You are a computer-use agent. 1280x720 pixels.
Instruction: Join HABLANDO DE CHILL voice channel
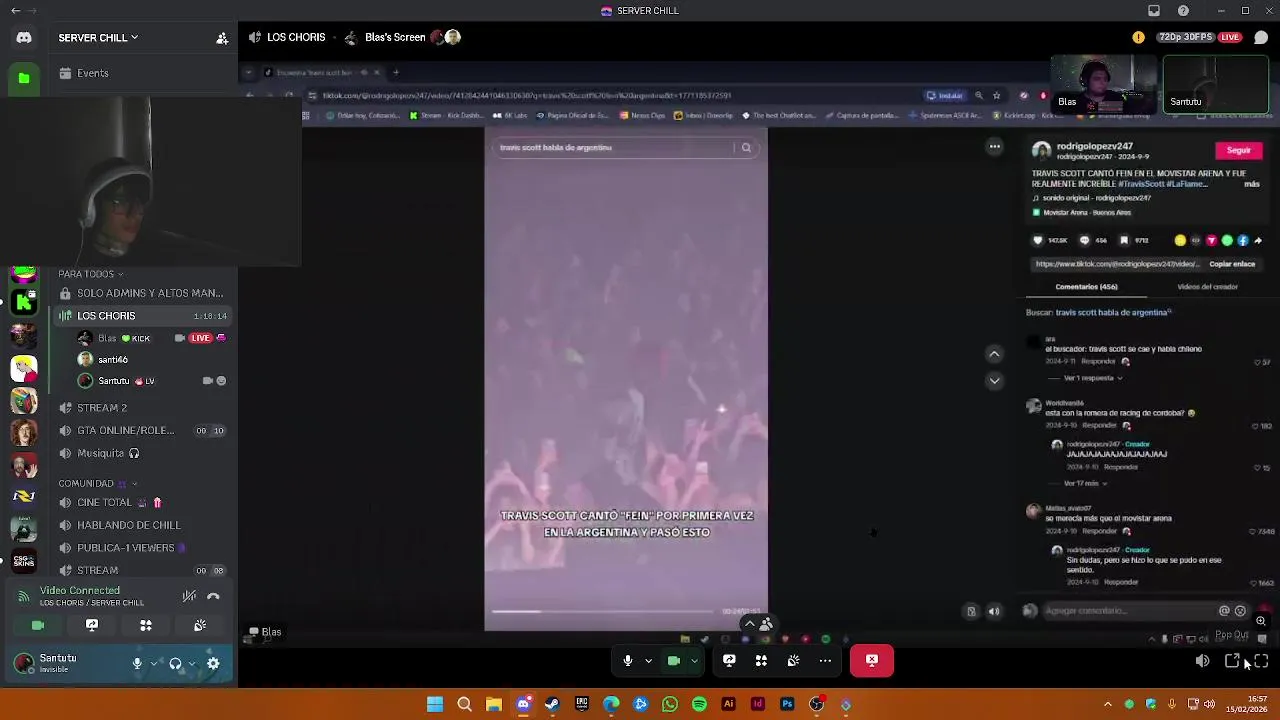tap(143, 525)
